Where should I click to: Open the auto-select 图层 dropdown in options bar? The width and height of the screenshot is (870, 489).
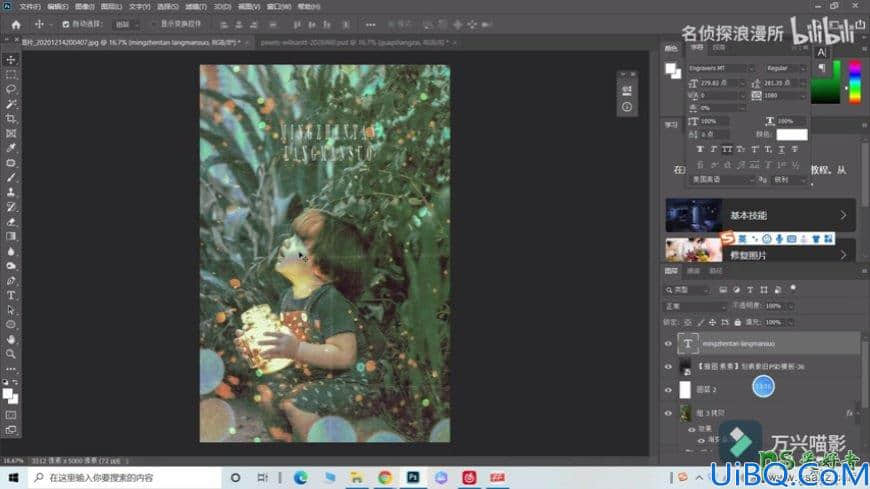127,24
